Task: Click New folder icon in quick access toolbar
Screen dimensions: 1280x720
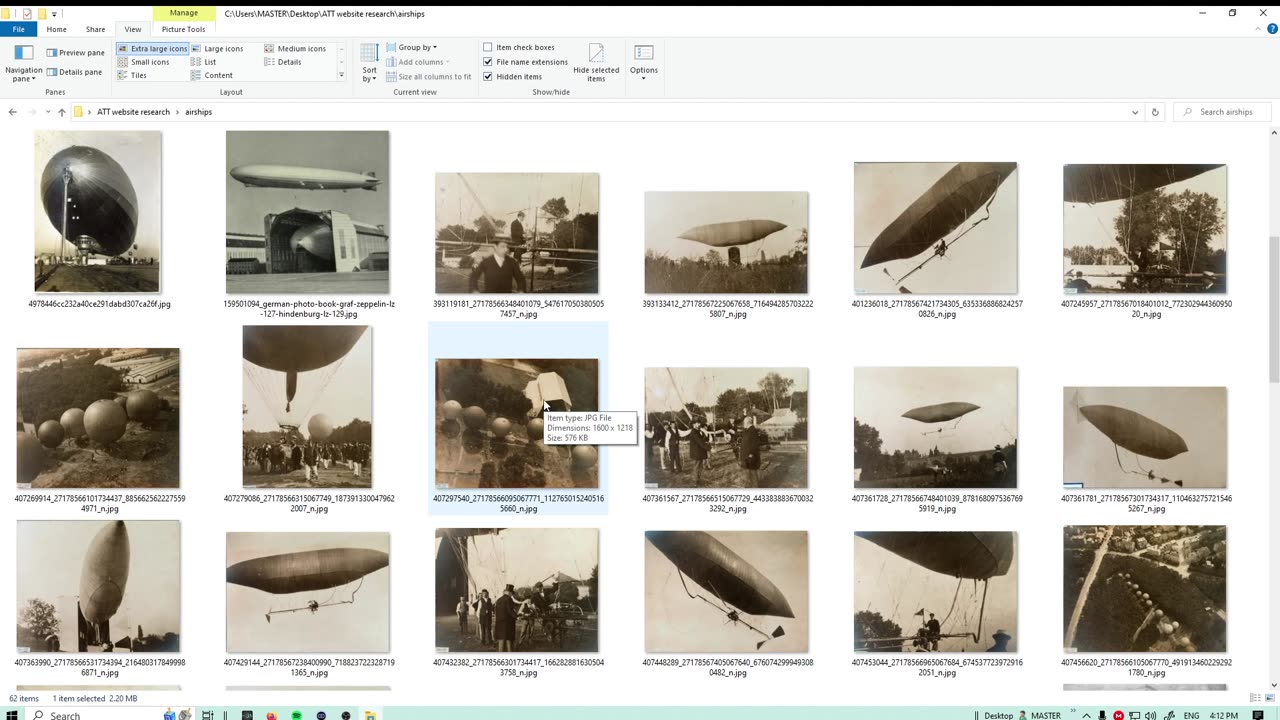Action: coord(41,13)
